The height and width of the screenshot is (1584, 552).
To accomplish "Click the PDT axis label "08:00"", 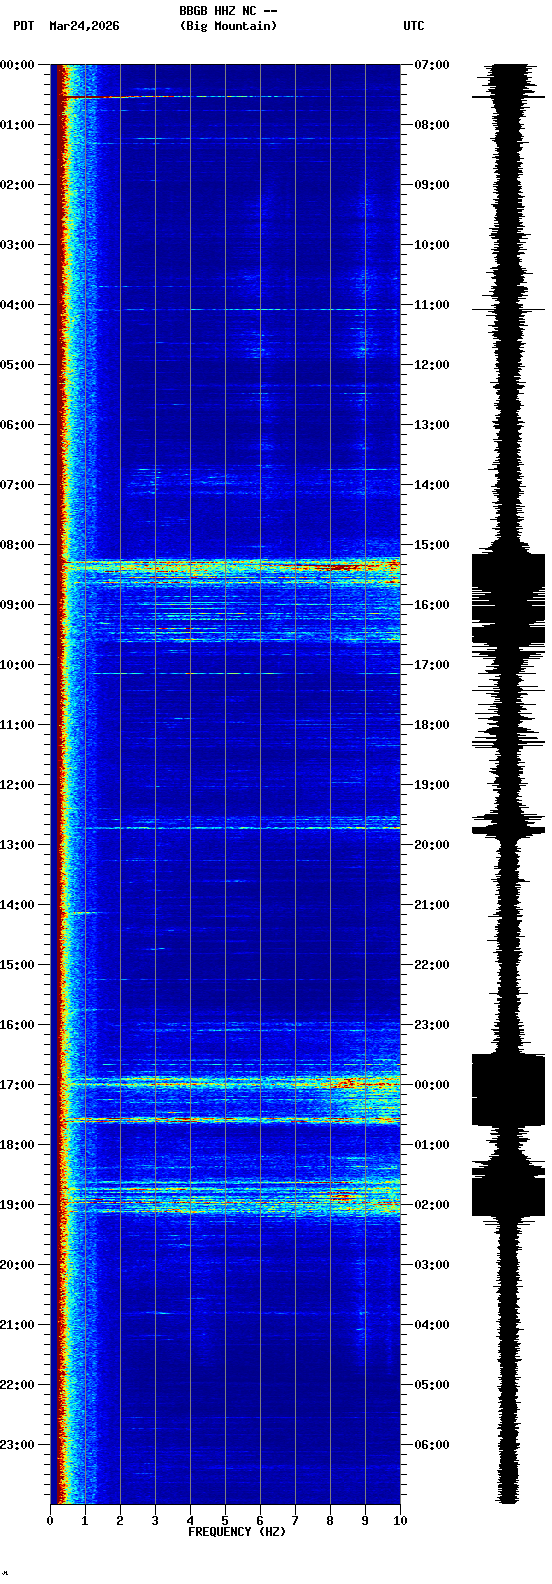I will point(18,545).
